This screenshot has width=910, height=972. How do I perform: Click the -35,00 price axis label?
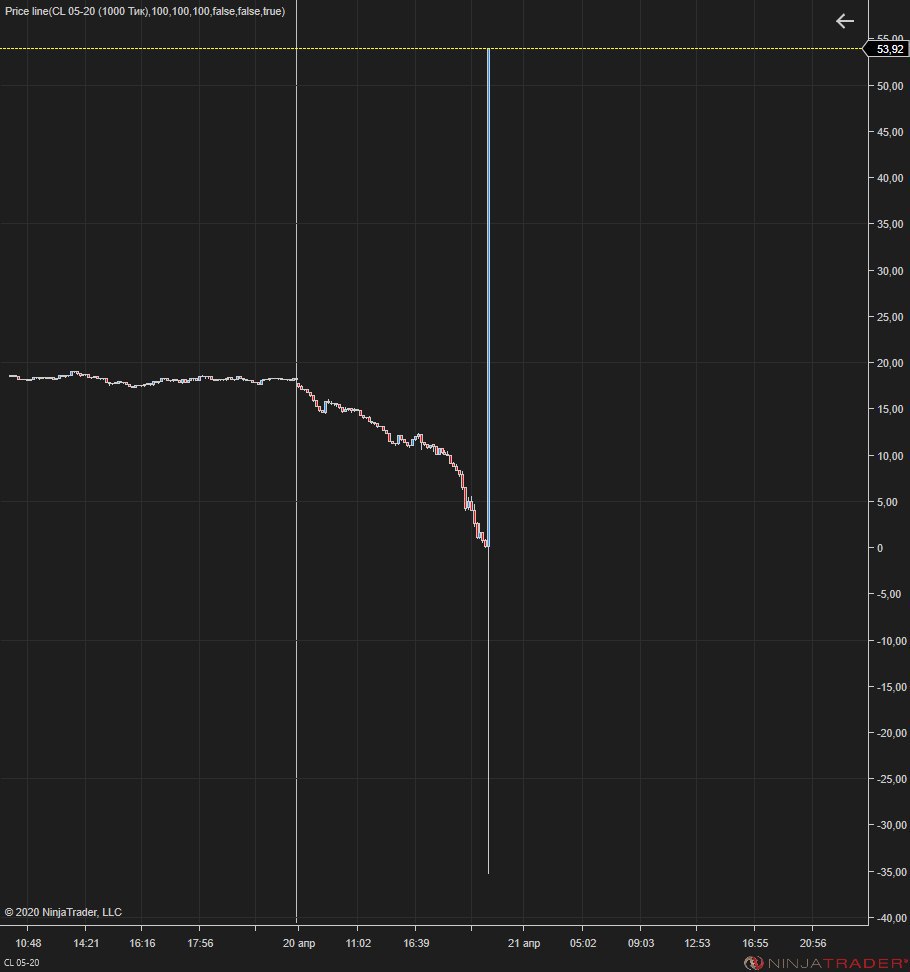pyautogui.click(x=890, y=872)
